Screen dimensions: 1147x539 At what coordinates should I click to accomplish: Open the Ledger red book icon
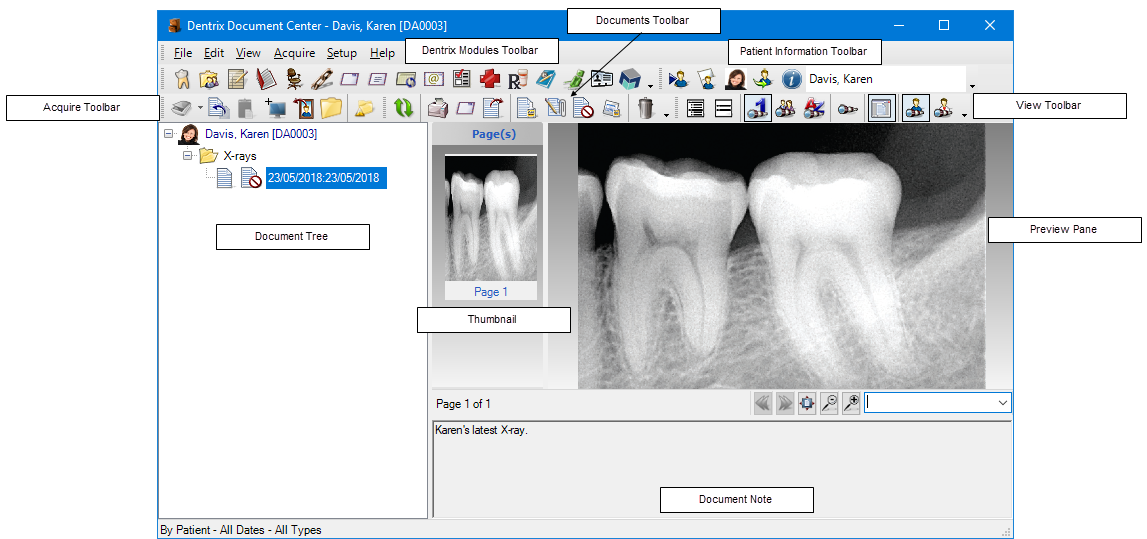pos(266,78)
